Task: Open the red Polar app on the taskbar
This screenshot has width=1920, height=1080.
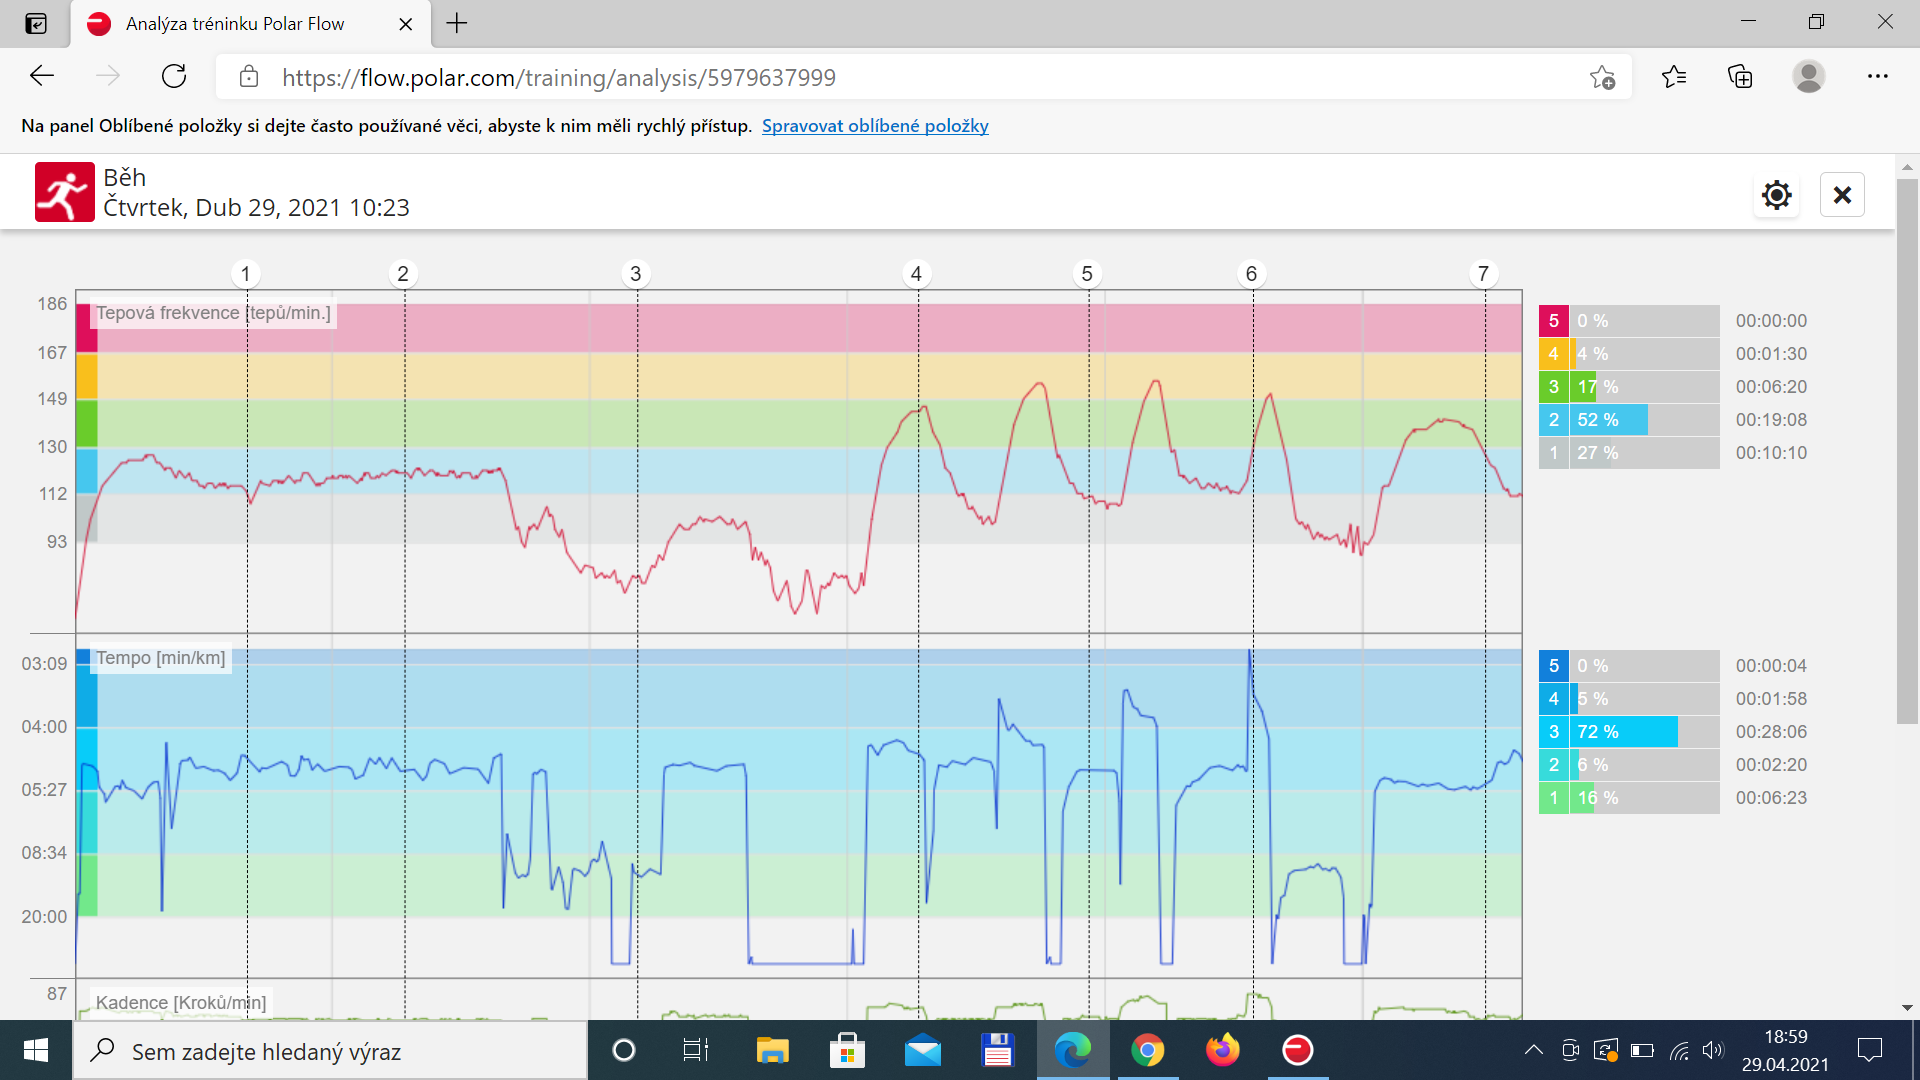Action: point(1298,1050)
